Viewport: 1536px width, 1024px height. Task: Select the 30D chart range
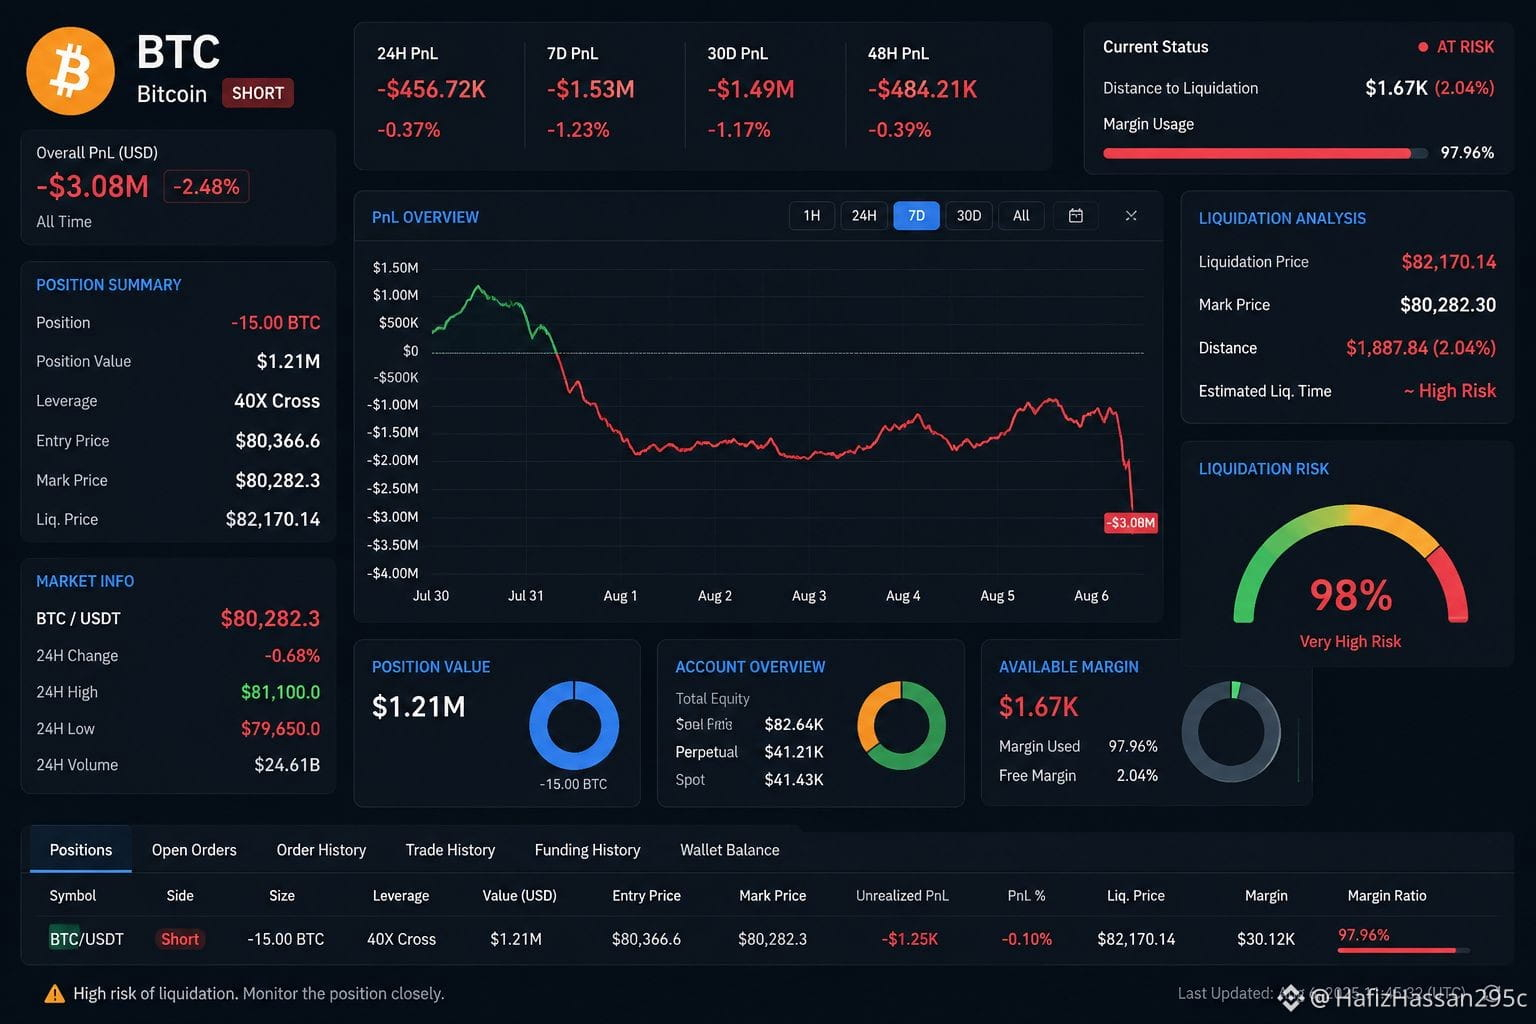click(x=969, y=216)
